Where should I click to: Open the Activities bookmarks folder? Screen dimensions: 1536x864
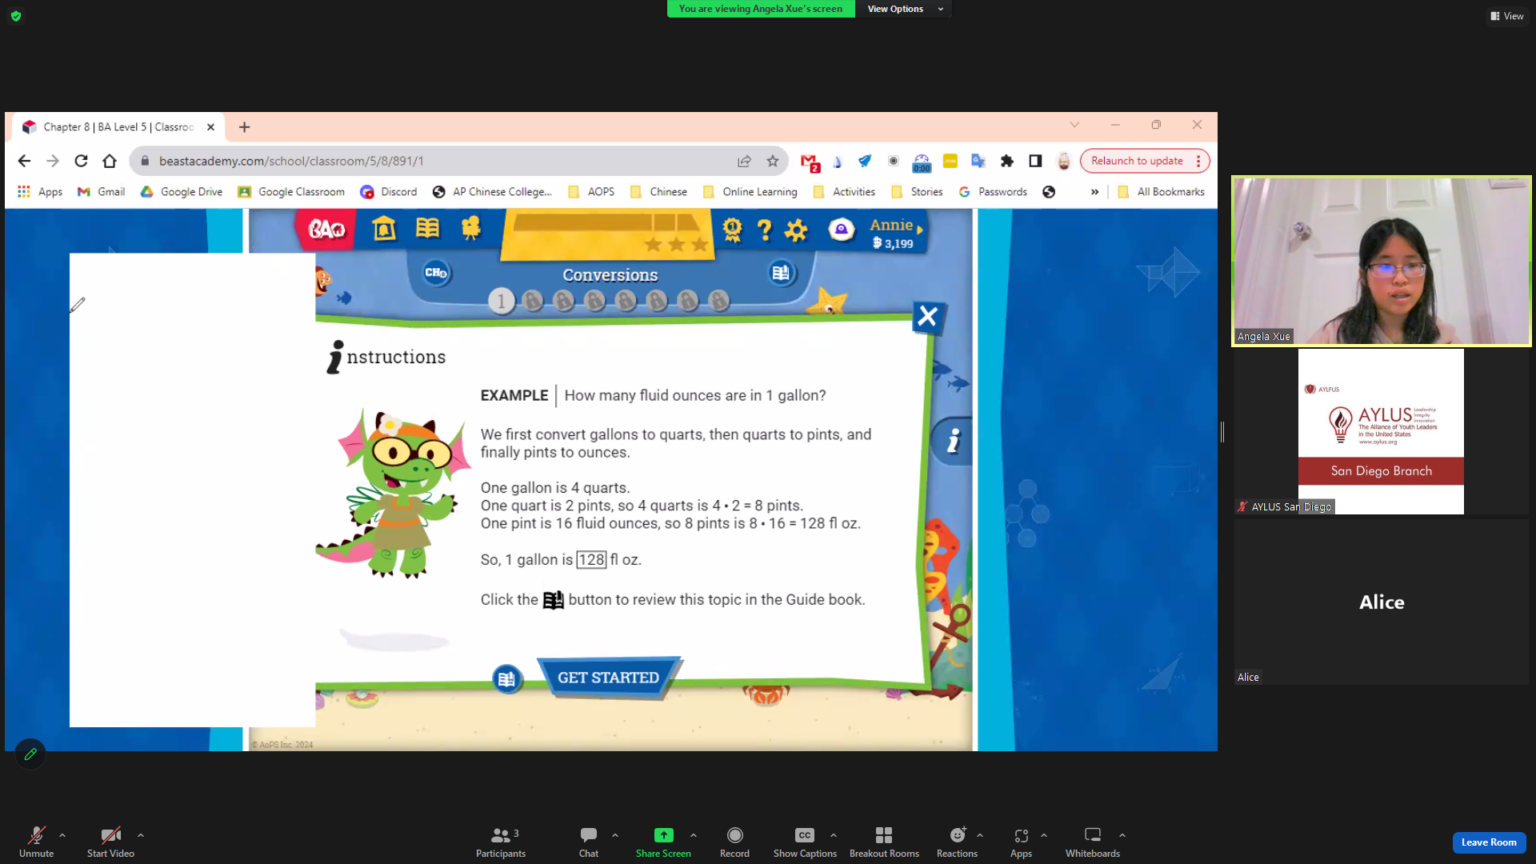844,192
